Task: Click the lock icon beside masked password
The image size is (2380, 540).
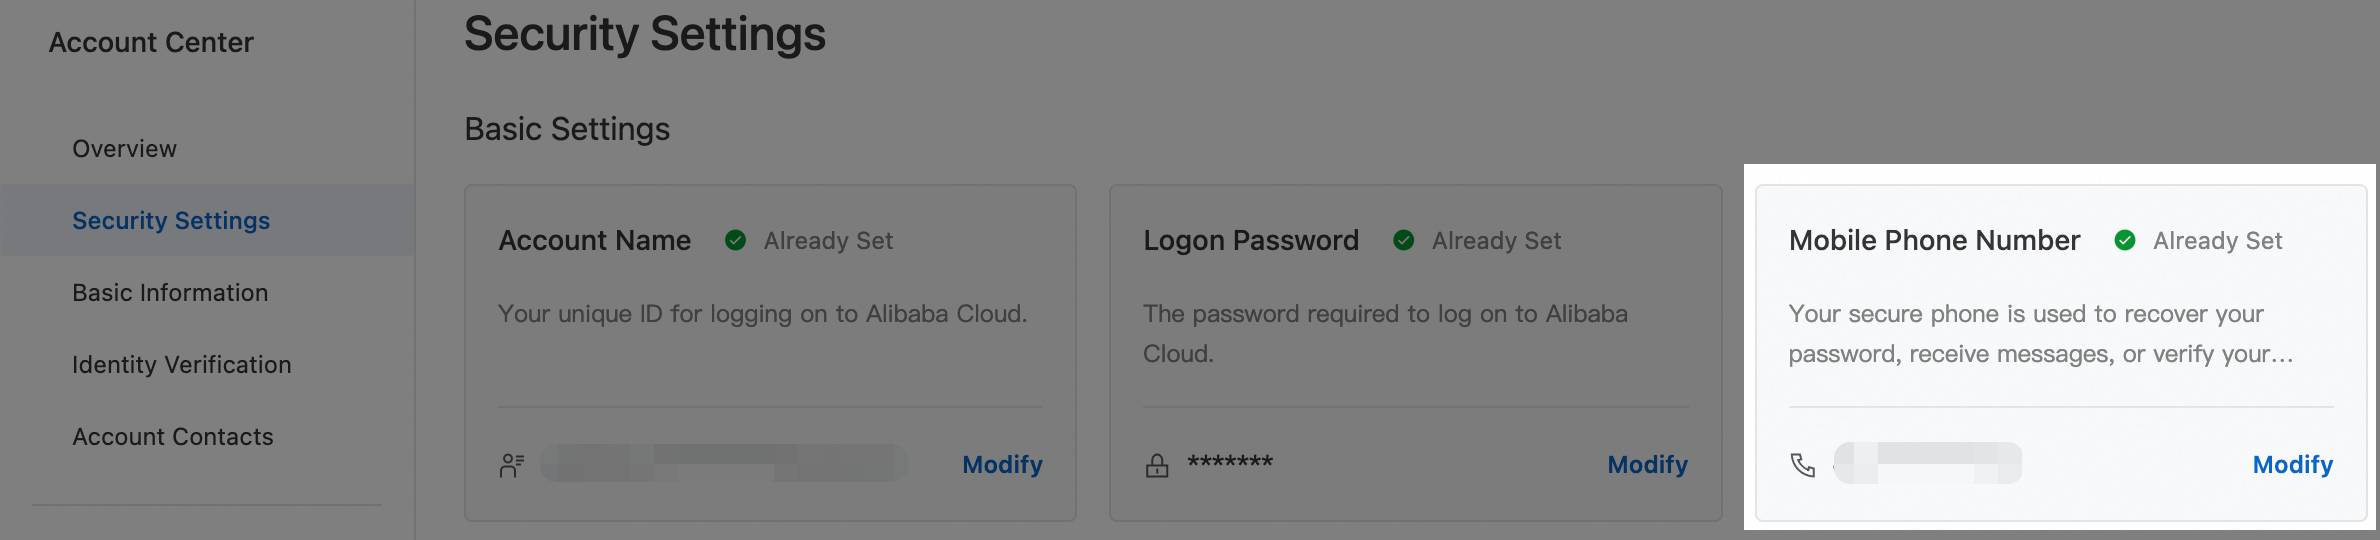Action: (1157, 465)
